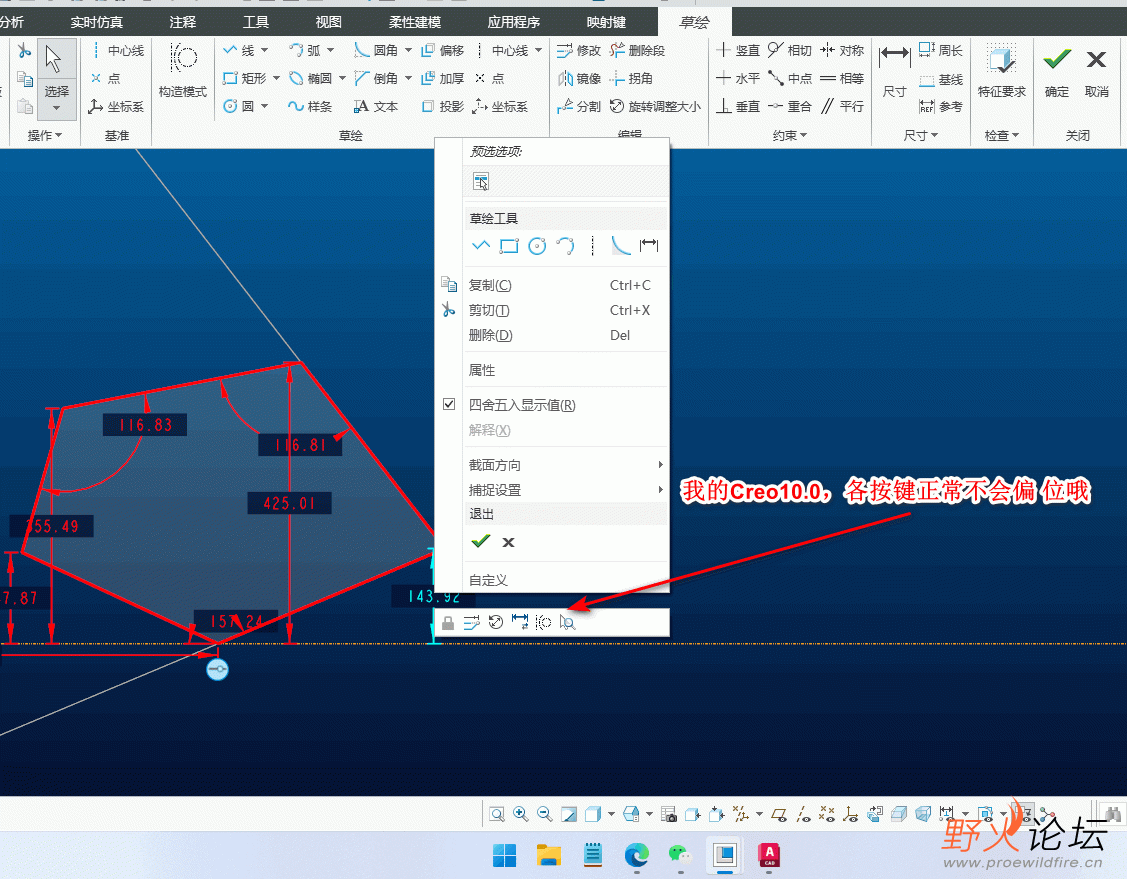Apply the 对称 (Symmetric) constraint
Screen dimensions: 1127x879
coord(842,50)
